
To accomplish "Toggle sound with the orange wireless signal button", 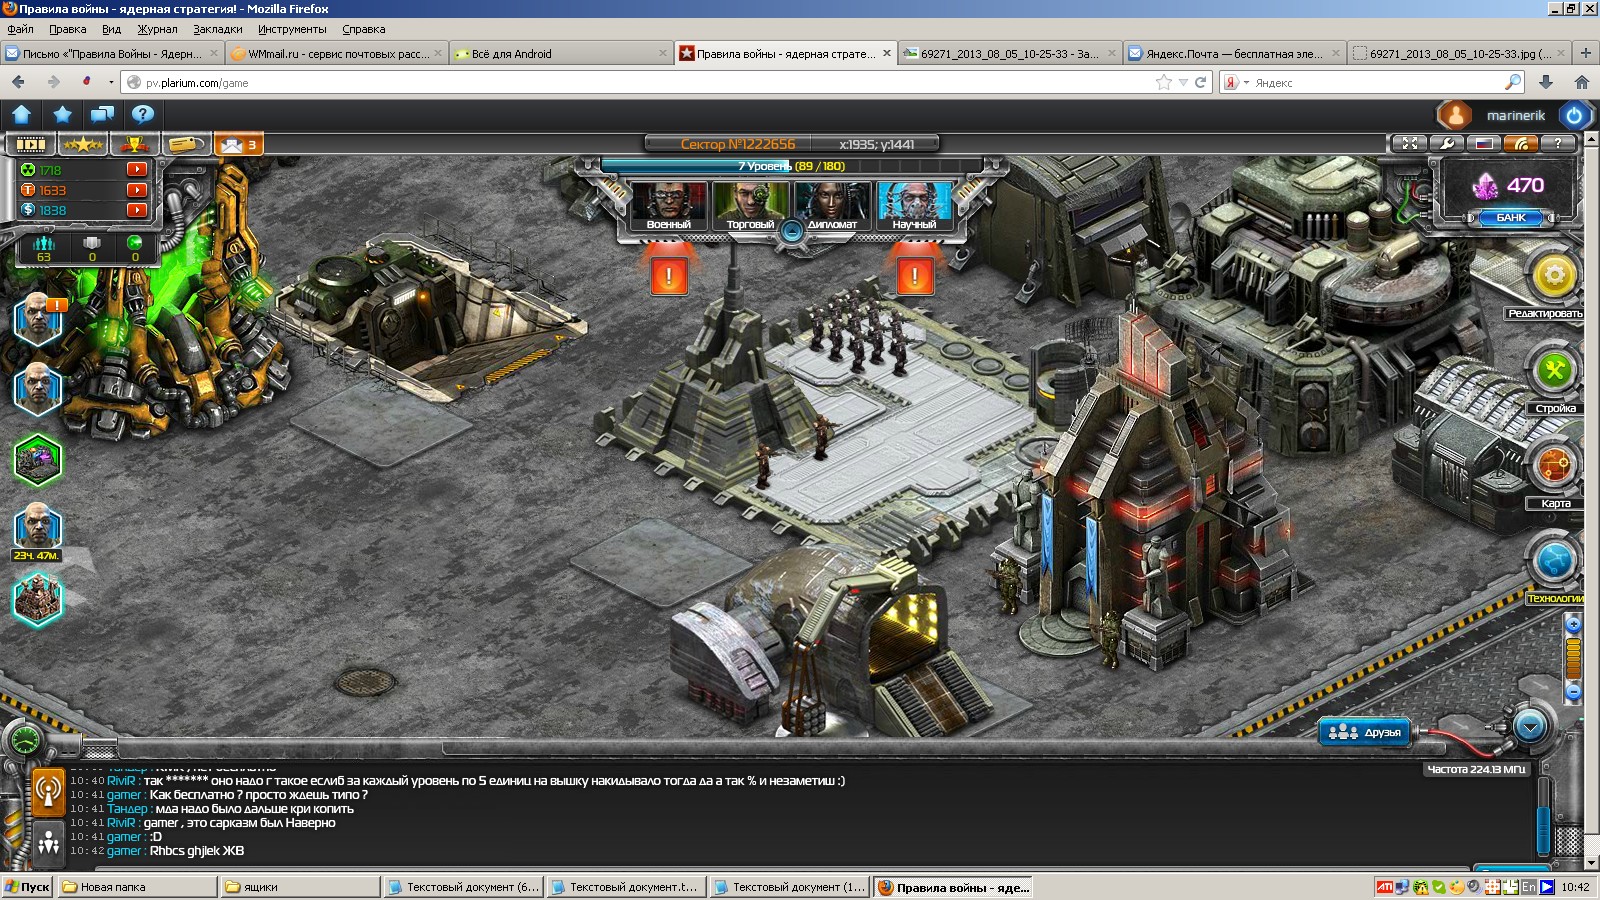I will (1521, 143).
